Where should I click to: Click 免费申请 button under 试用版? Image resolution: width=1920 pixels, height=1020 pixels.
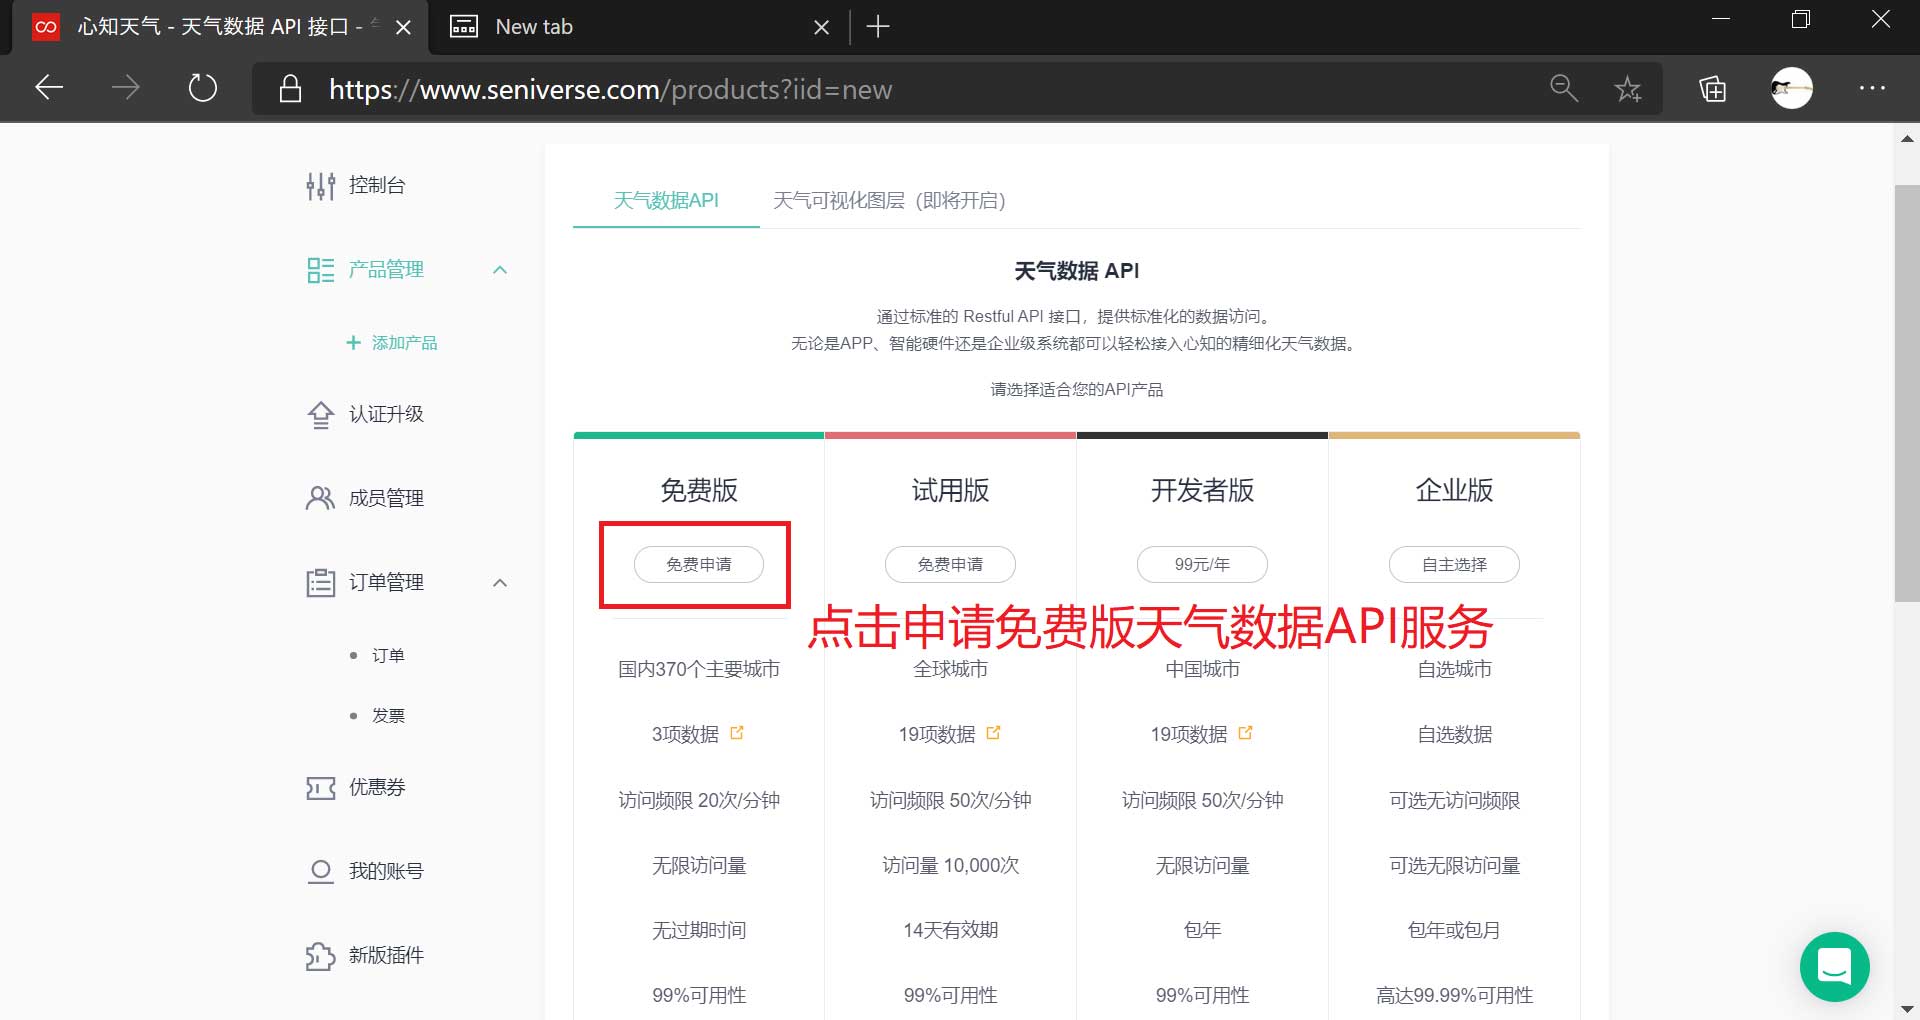coord(950,564)
